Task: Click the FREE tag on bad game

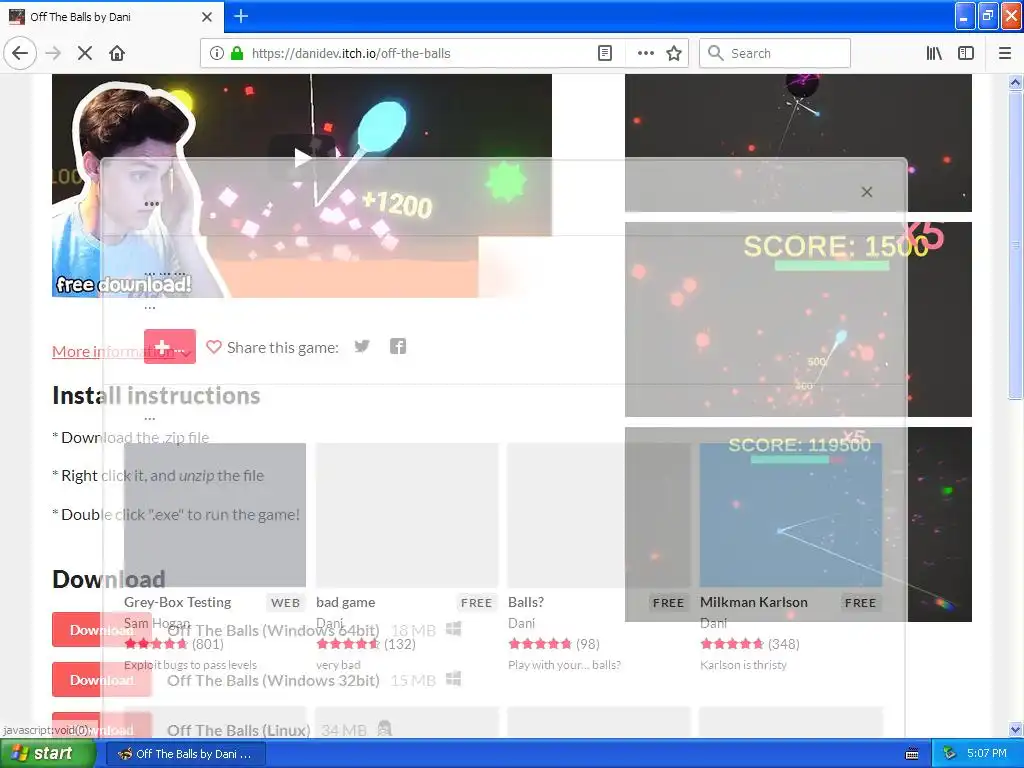Action: 476,603
